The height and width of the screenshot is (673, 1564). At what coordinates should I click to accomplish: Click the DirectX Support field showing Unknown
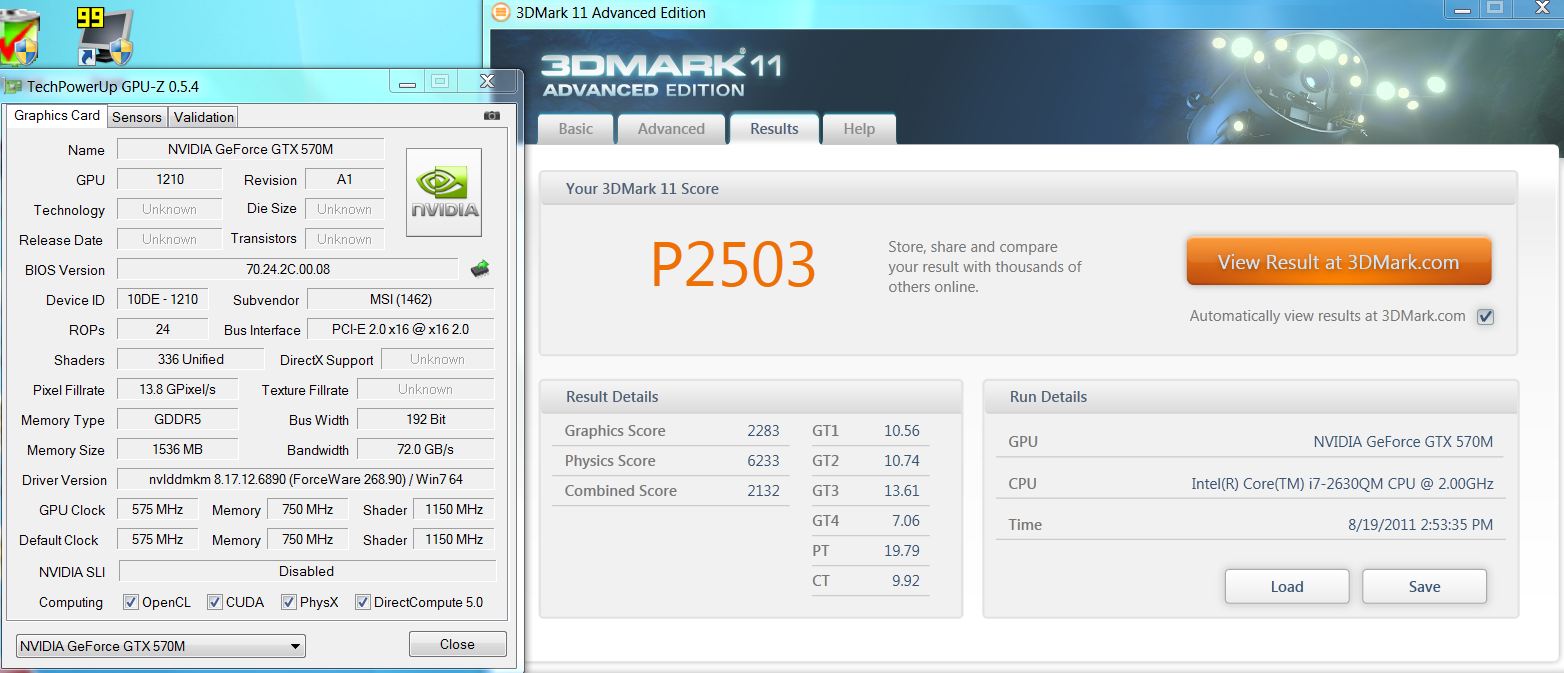438,359
